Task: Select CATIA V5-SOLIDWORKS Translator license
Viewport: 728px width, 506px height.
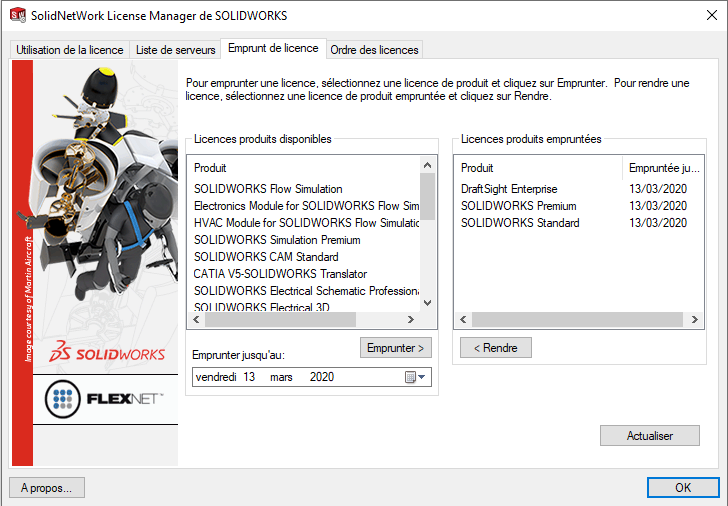Action: click(x=280, y=274)
